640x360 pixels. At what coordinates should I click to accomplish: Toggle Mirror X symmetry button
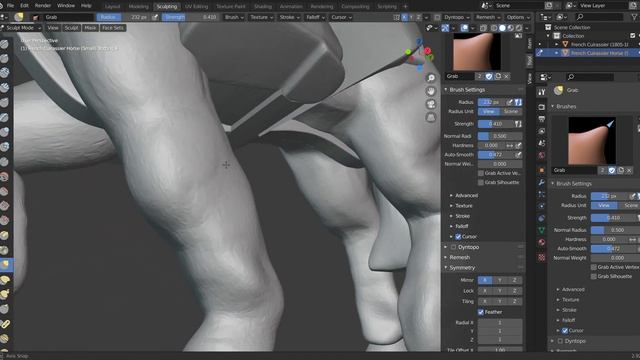click(485, 280)
